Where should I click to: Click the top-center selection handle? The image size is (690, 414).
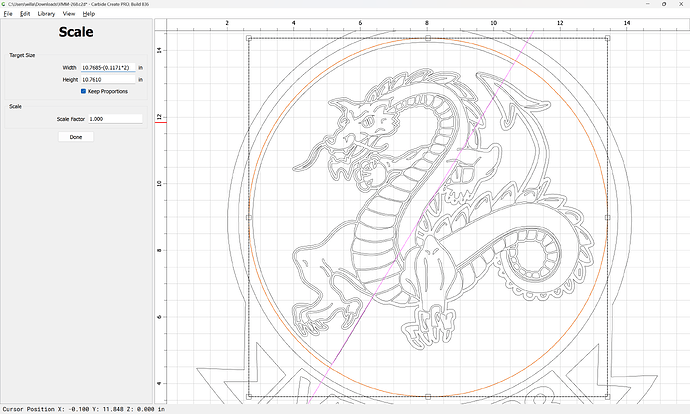(x=428, y=39)
